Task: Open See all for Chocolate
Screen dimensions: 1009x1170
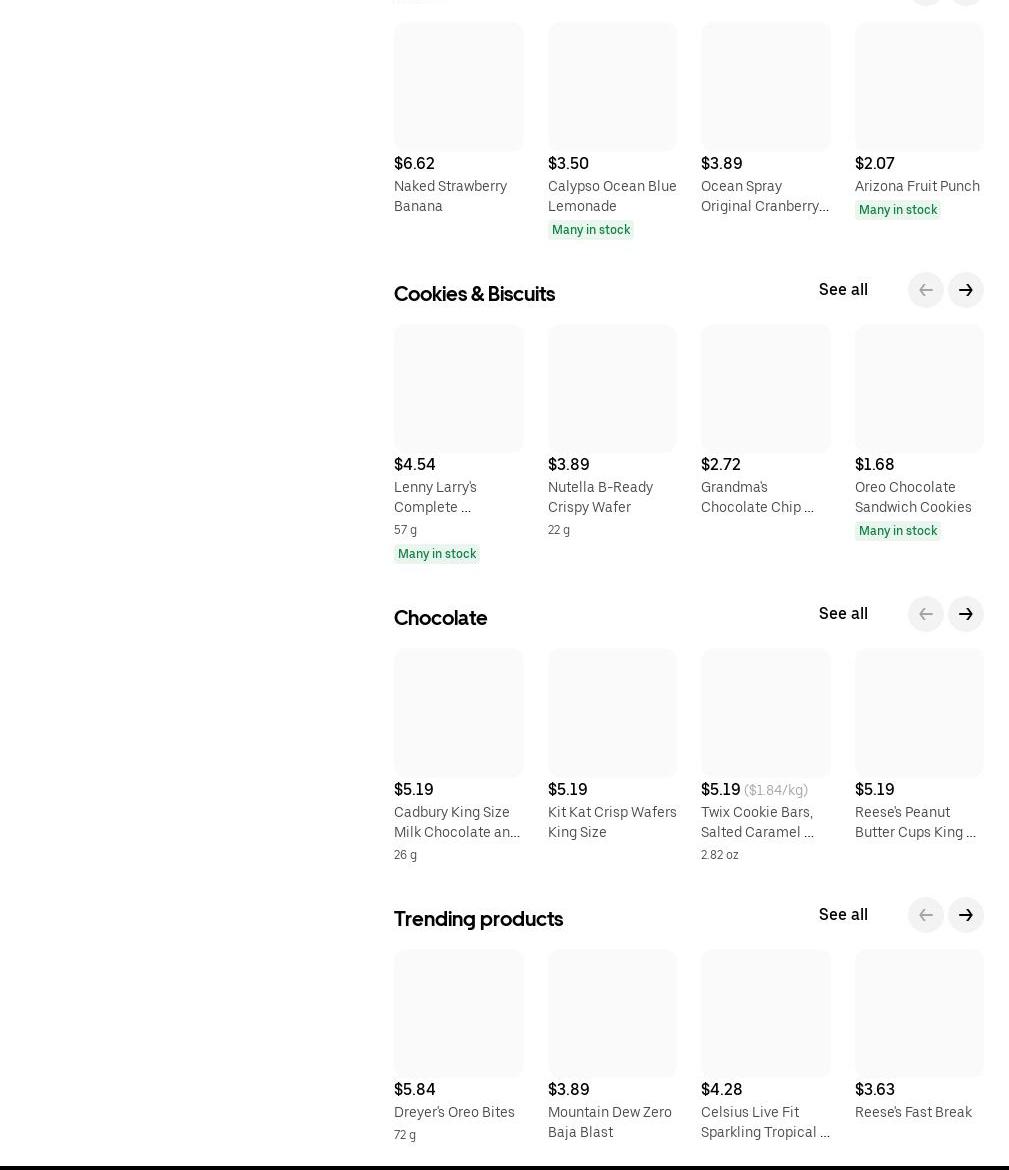Action: pos(843,613)
